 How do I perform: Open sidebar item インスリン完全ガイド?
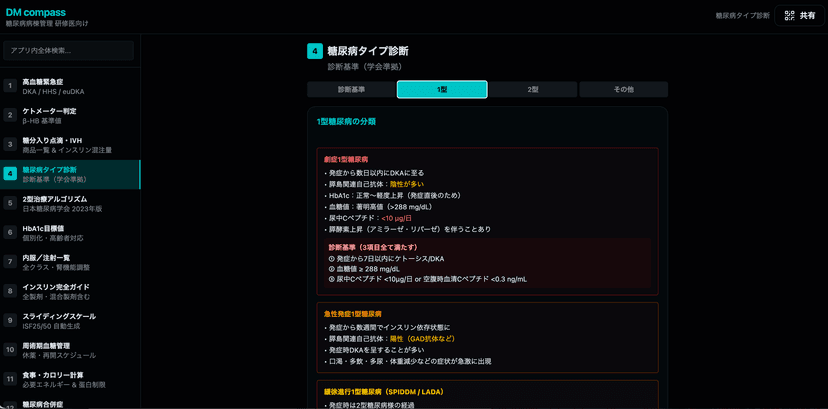pyautogui.click(x=70, y=292)
